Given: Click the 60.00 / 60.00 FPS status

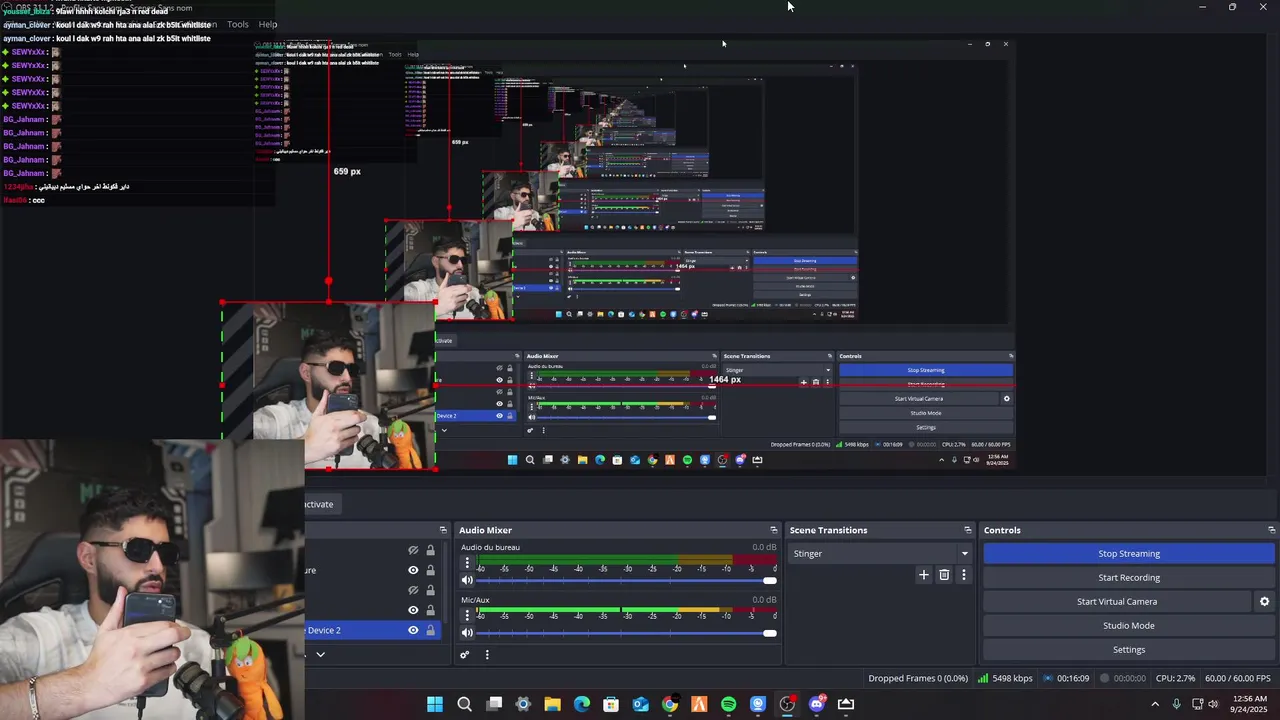Looking at the screenshot, I should click(x=1238, y=678).
